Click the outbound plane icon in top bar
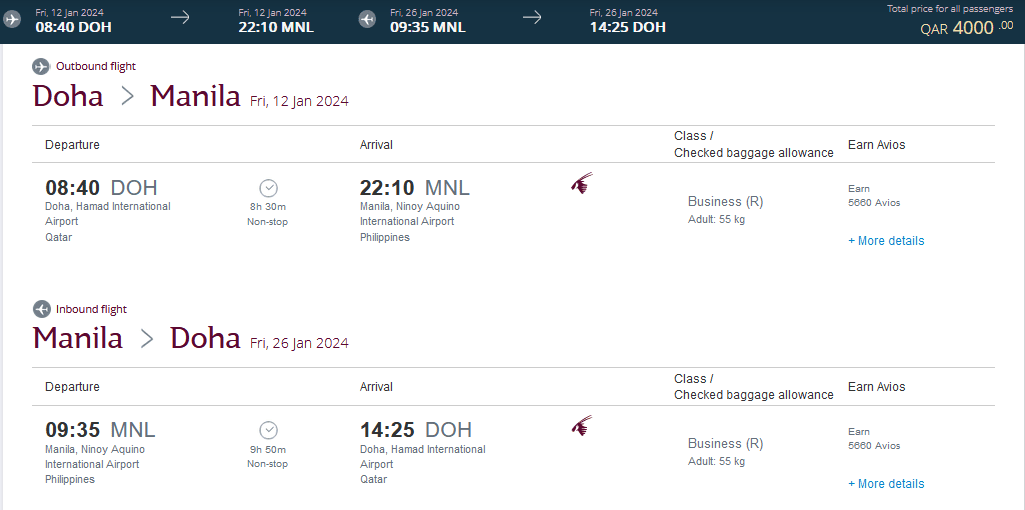This screenshot has height=510, width=1025. coord(12,20)
